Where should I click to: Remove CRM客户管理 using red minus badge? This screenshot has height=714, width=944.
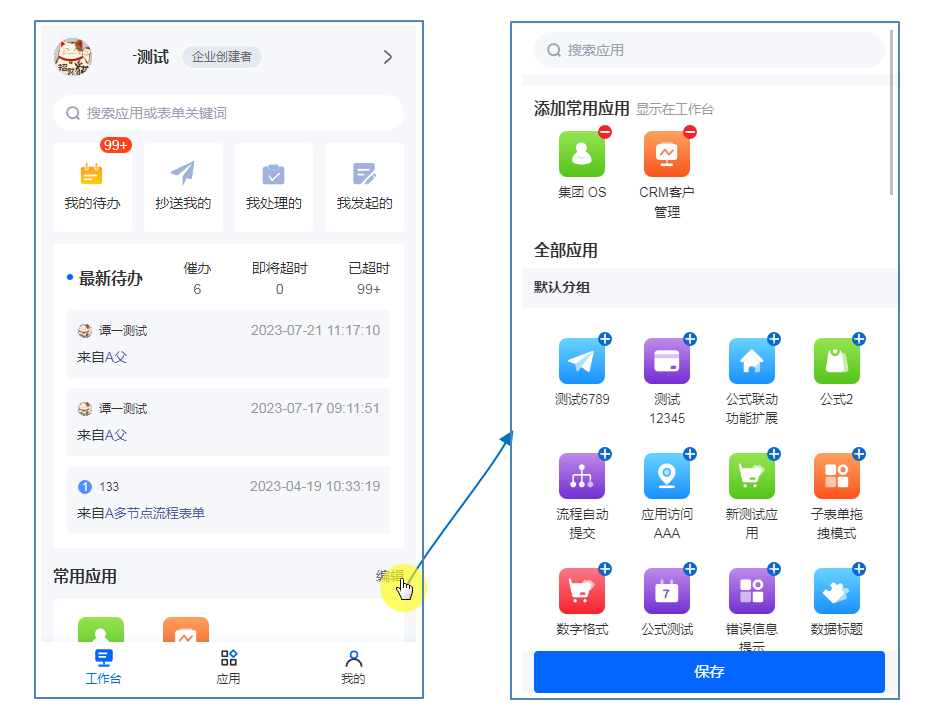[x=690, y=132]
